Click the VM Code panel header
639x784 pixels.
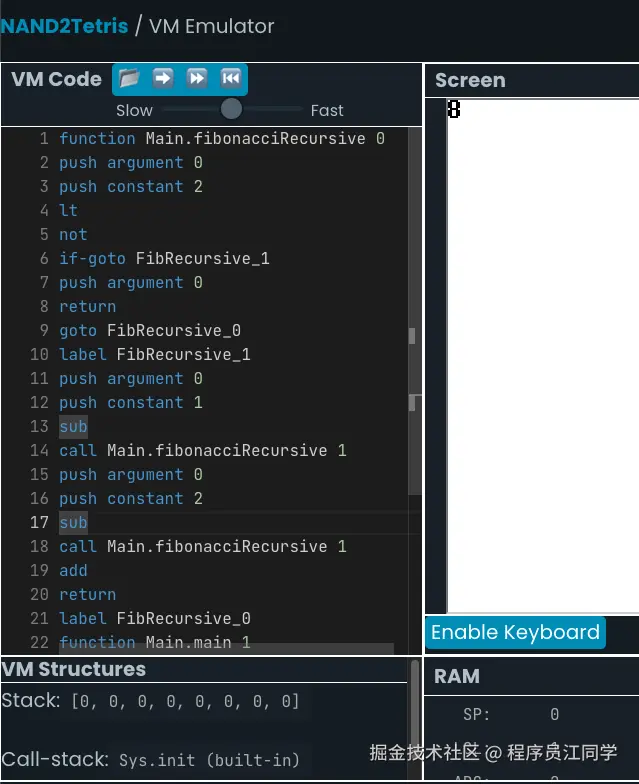56,79
